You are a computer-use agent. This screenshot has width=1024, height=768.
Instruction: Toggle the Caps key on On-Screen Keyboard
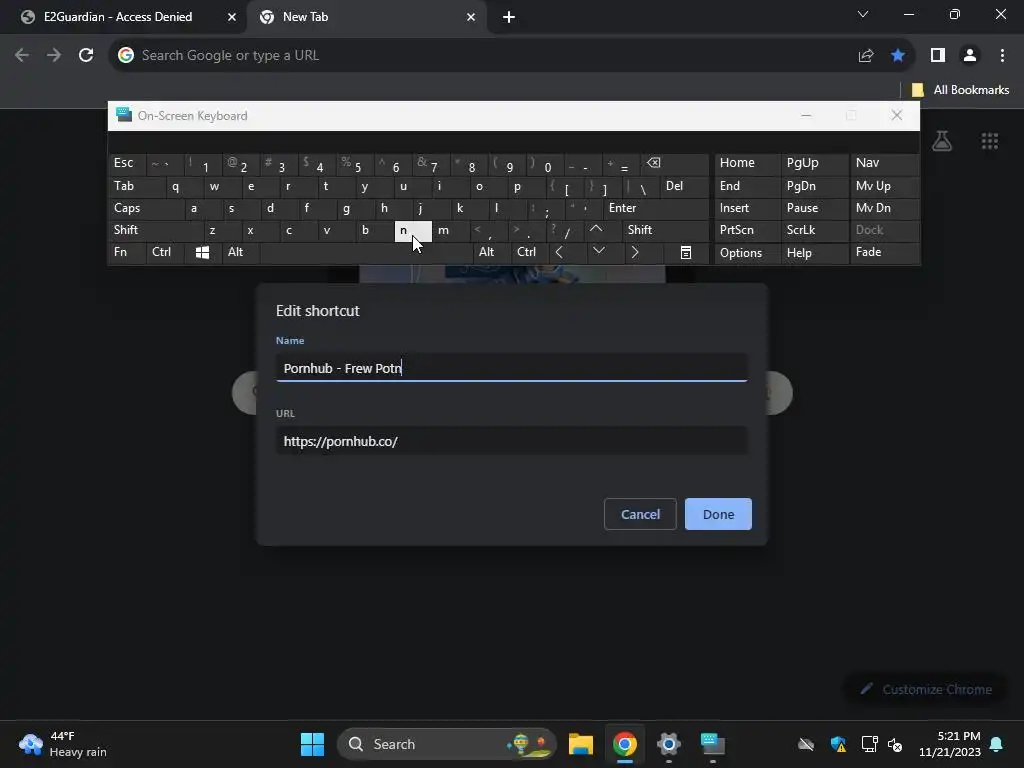click(x=146, y=208)
